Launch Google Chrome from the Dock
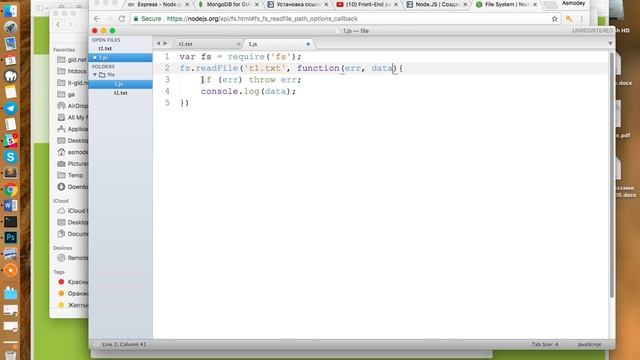Image resolution: width=640 pixels, height=360 pixels. [x=10, y=189]
